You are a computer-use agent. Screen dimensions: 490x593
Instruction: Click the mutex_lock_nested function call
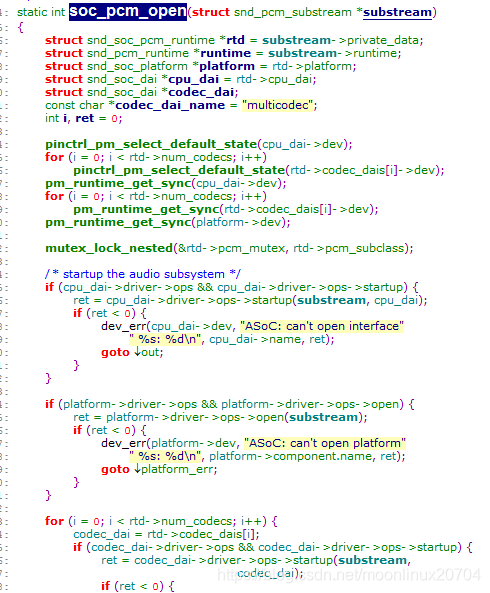(109, 248)
